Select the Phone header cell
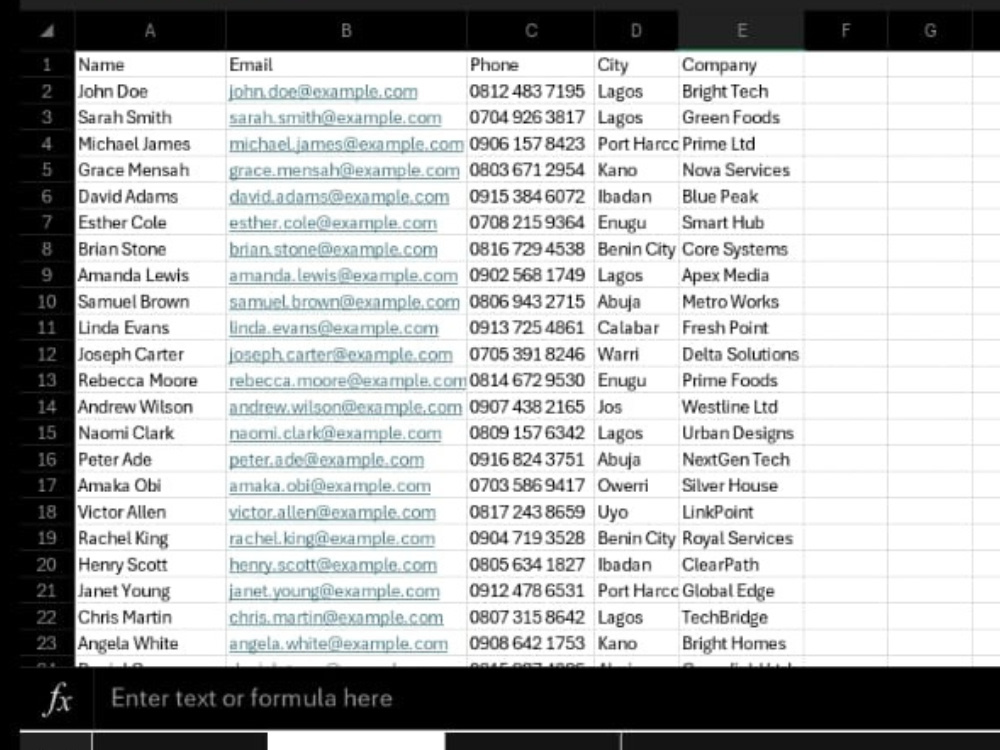The width and height of the screenshot is (1000, 750). pos(531,64)
